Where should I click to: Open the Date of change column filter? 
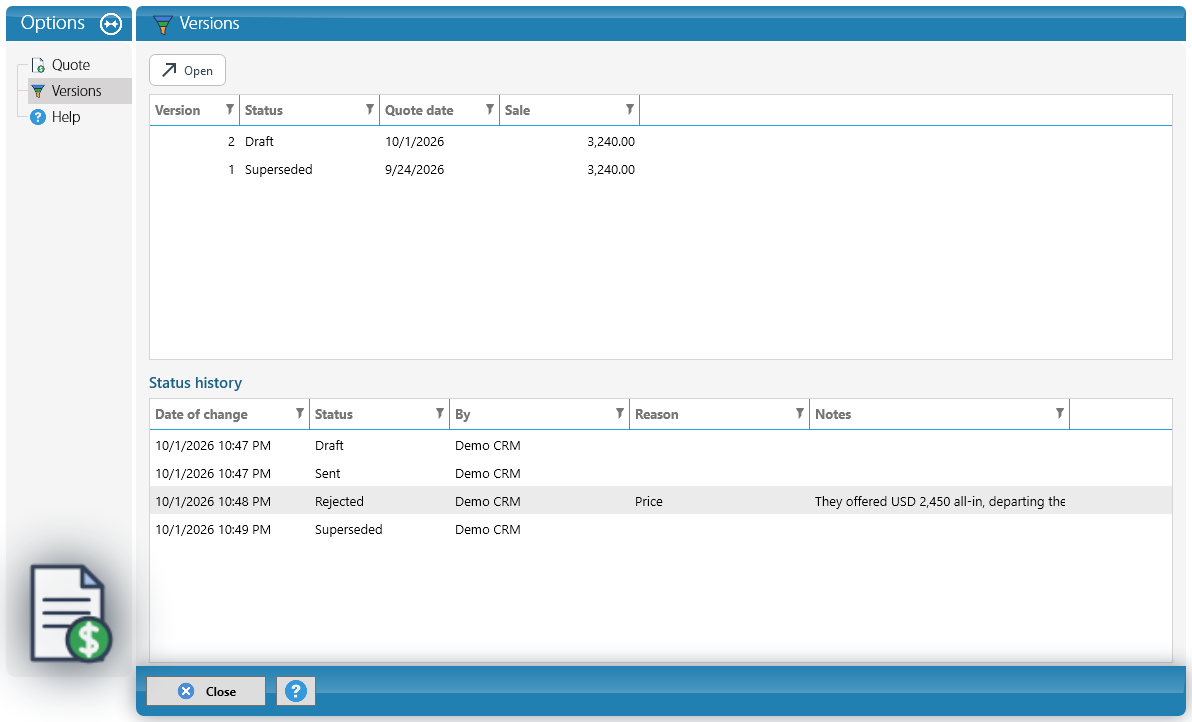300,413
